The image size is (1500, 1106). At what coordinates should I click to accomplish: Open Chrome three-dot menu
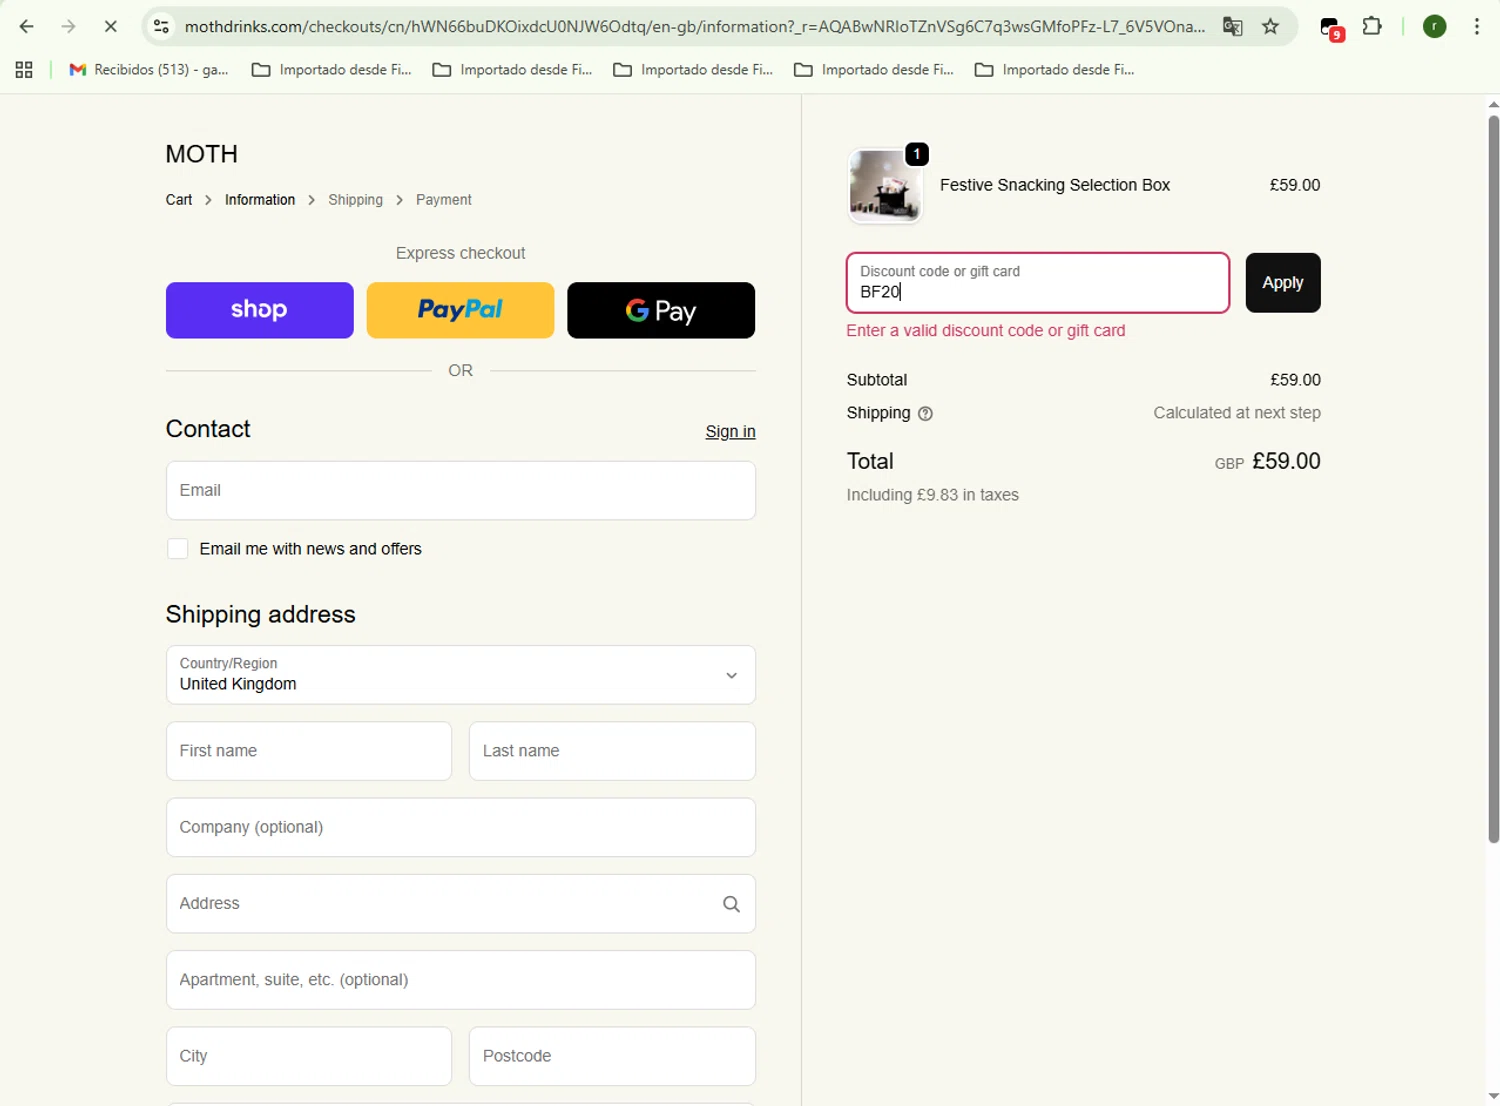(x=1477, y=27)
